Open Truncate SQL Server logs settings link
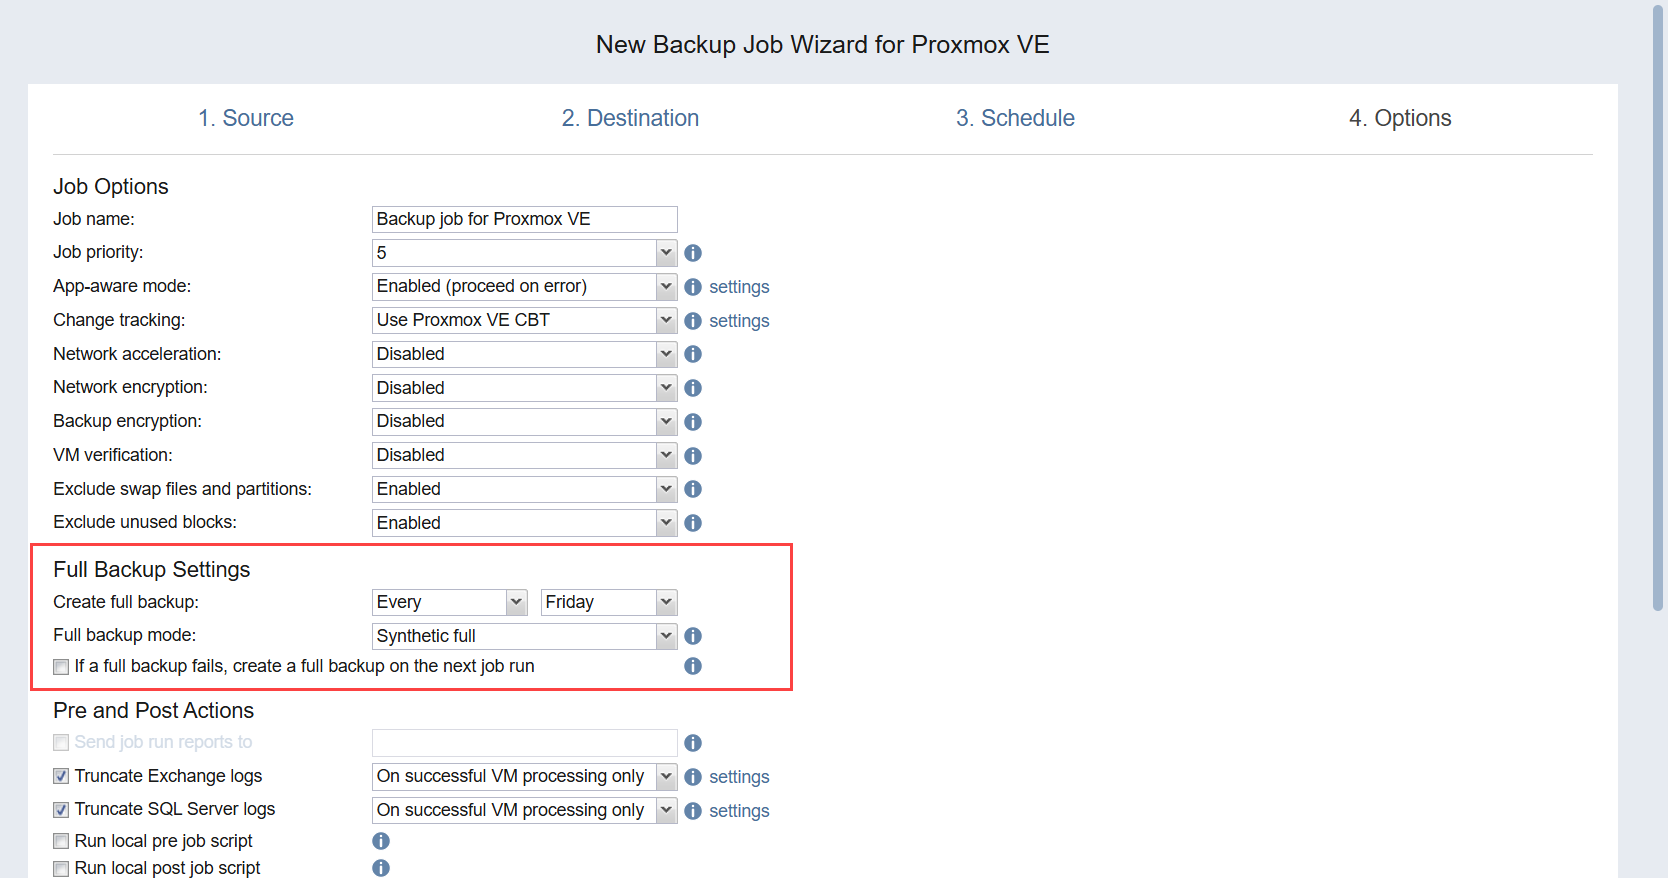The height and width of the screenshot is (878, 1668). pyautogui.click(x=739, y=811)
